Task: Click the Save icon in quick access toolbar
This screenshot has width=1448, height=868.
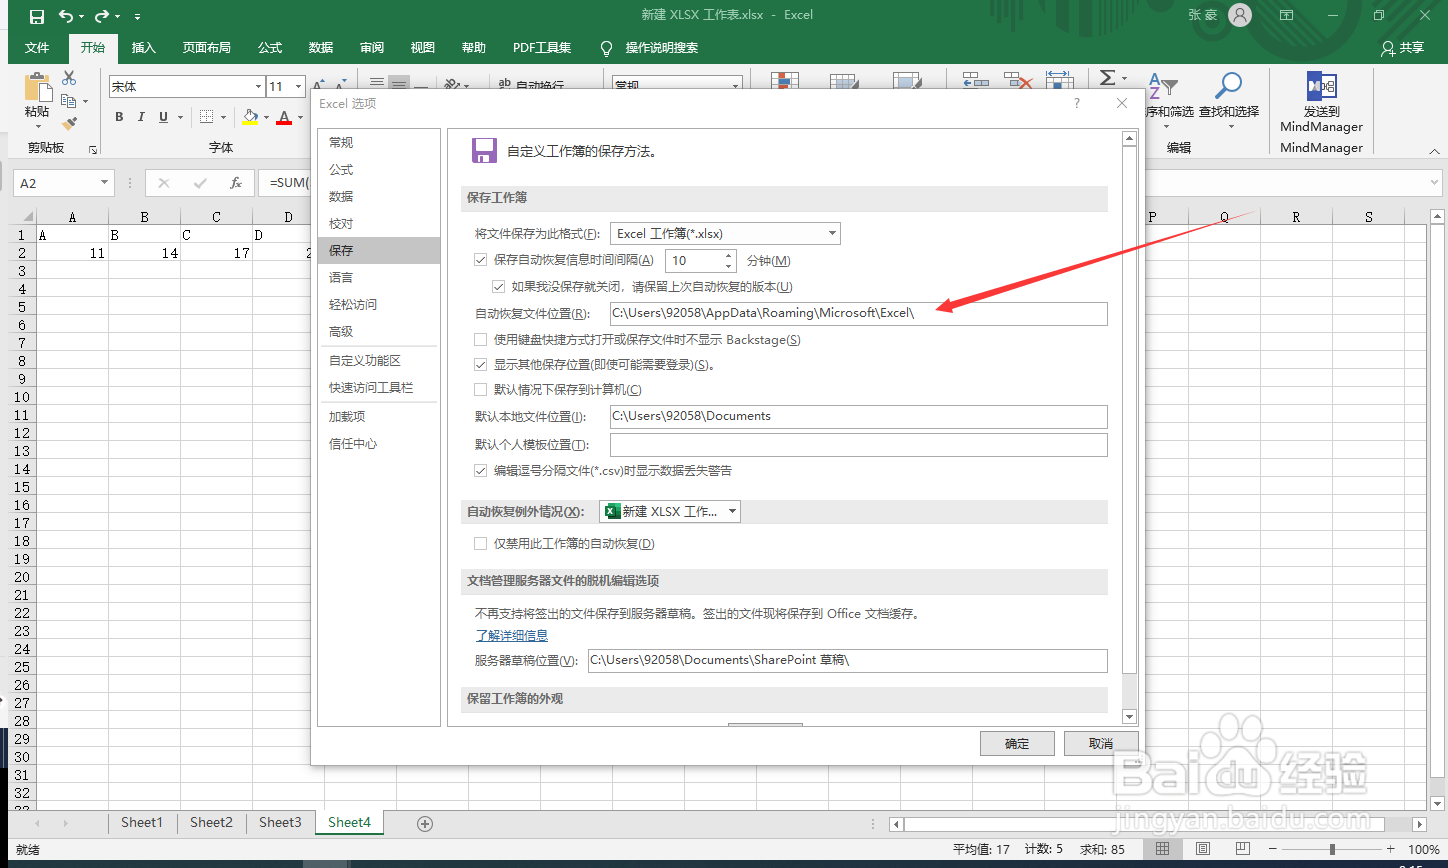Action: (36, 16)
